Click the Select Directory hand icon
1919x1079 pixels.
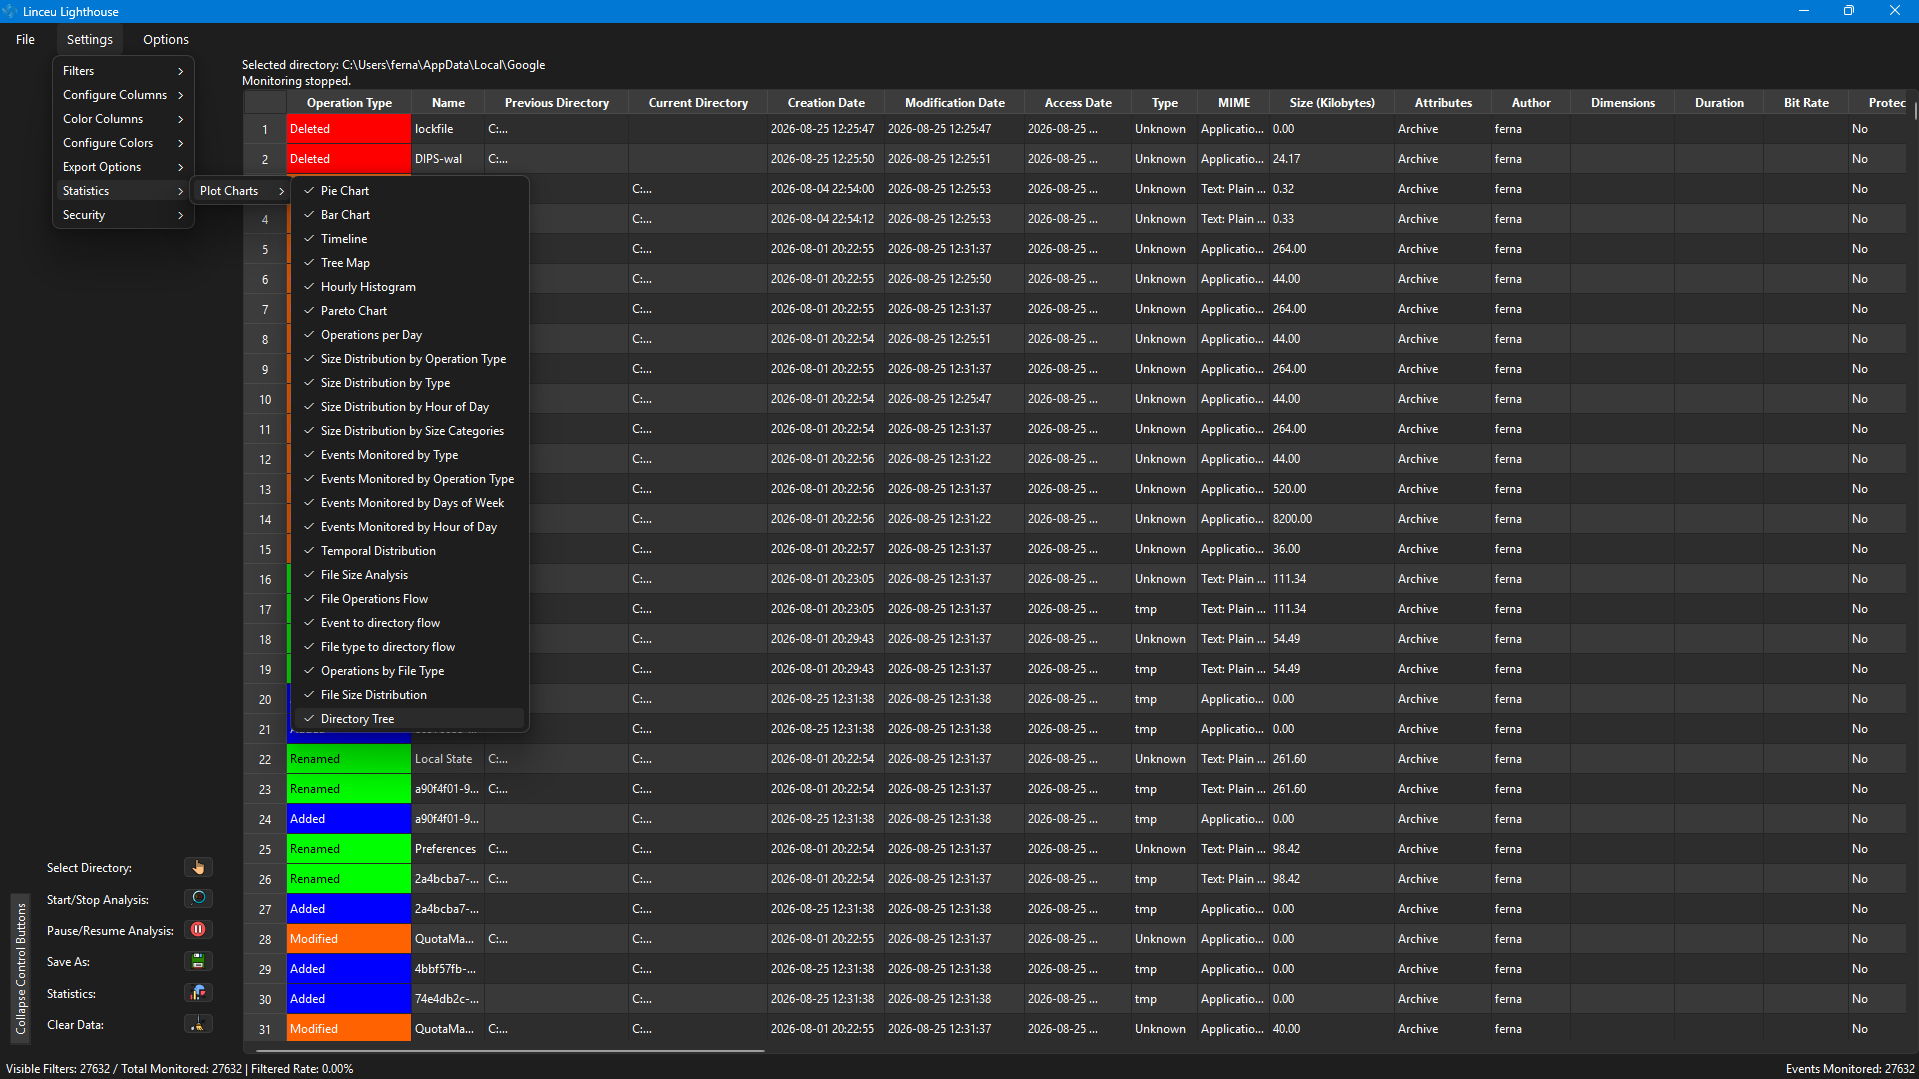click(198, 867)
